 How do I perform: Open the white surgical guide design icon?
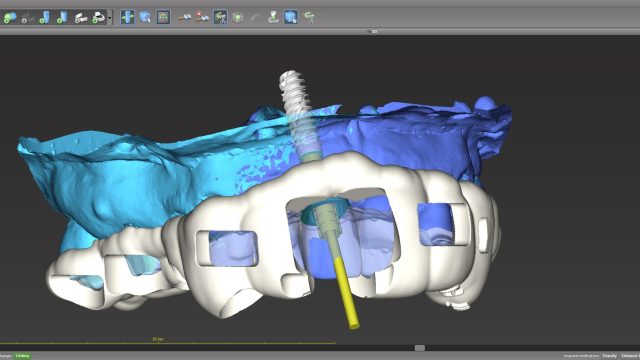(81, 18)
